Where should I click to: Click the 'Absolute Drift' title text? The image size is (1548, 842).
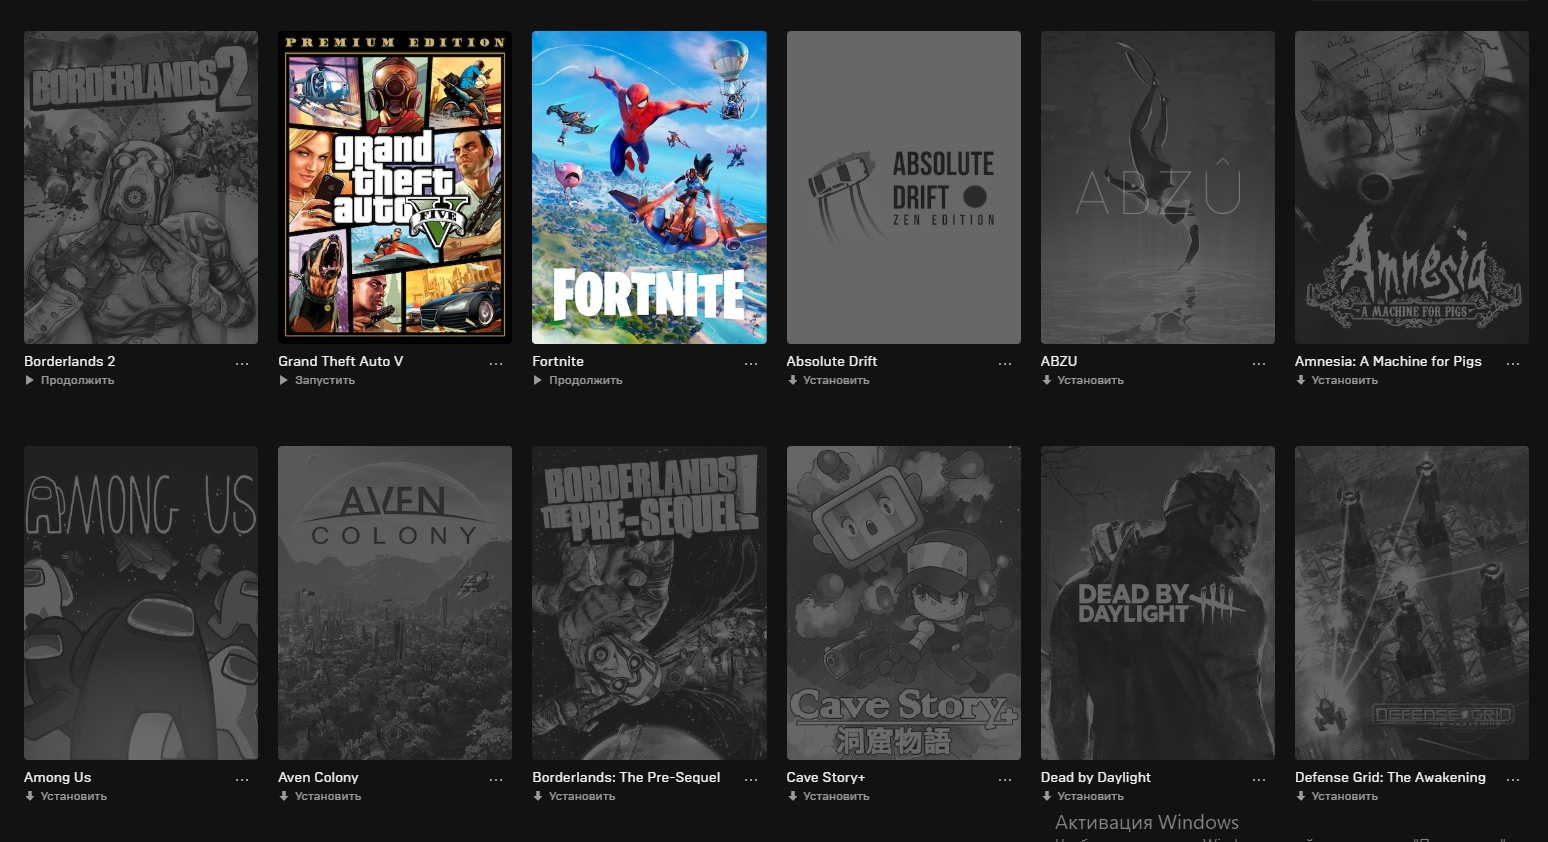832,361
